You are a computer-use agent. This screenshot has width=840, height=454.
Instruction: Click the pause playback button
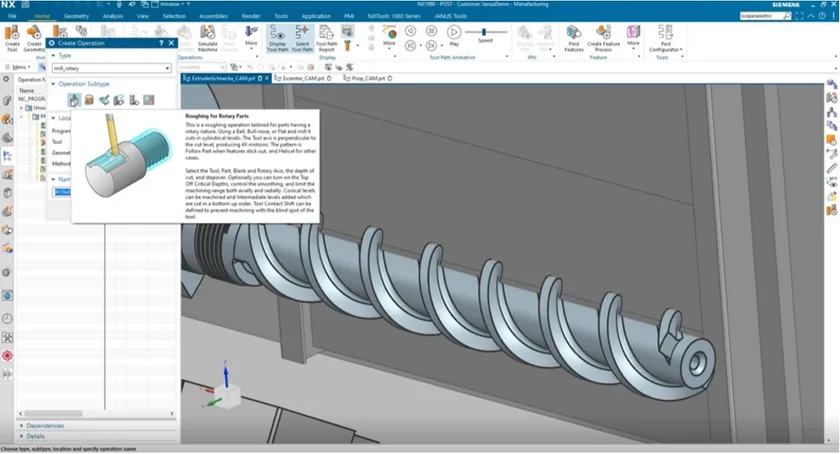(x=431, y=31)
